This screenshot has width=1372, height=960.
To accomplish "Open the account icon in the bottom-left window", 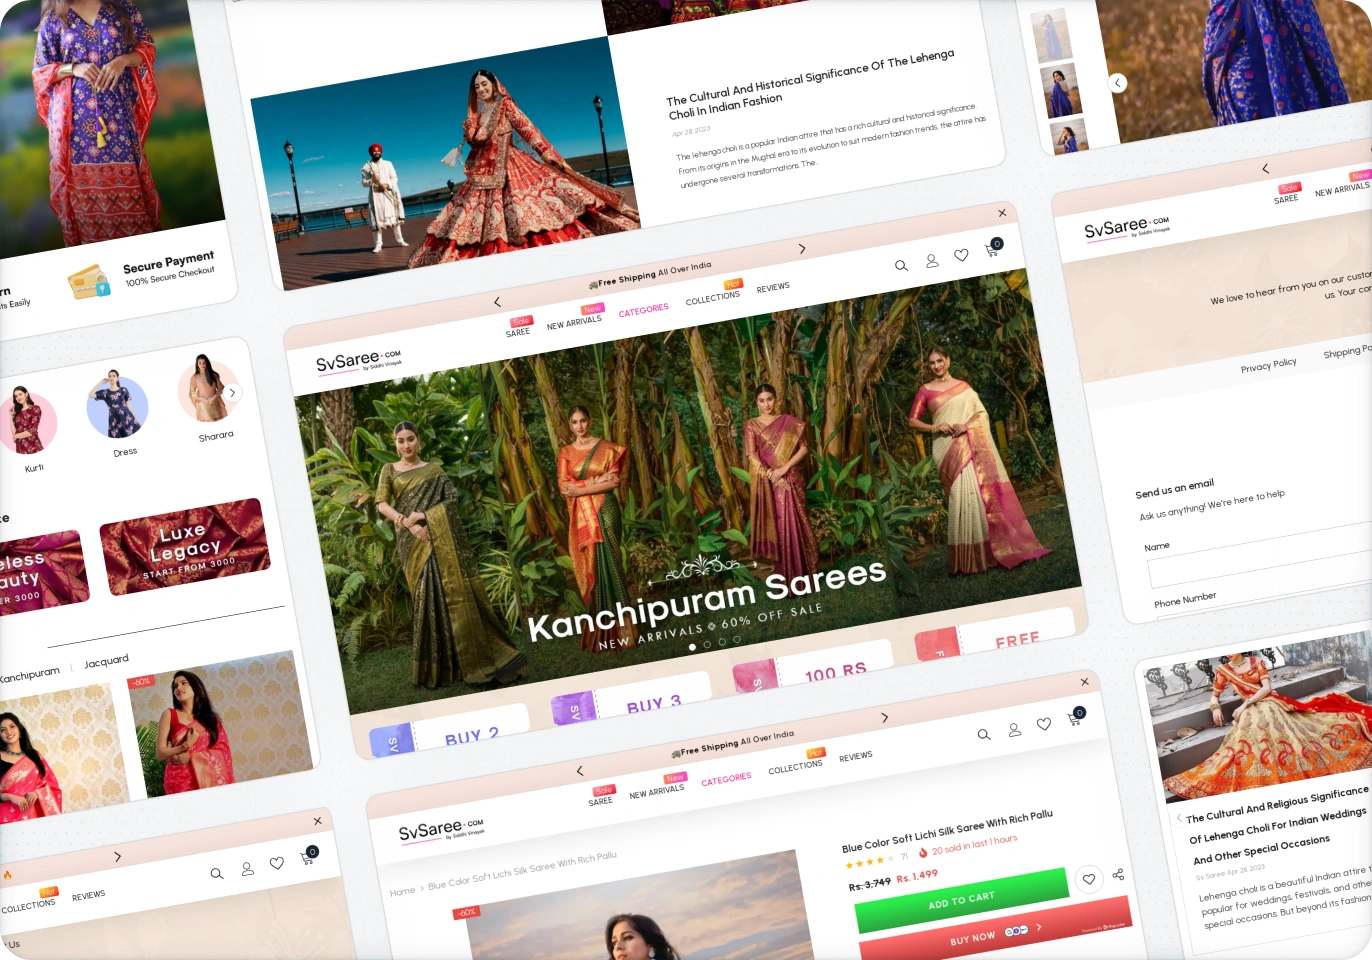I will 248,869.
